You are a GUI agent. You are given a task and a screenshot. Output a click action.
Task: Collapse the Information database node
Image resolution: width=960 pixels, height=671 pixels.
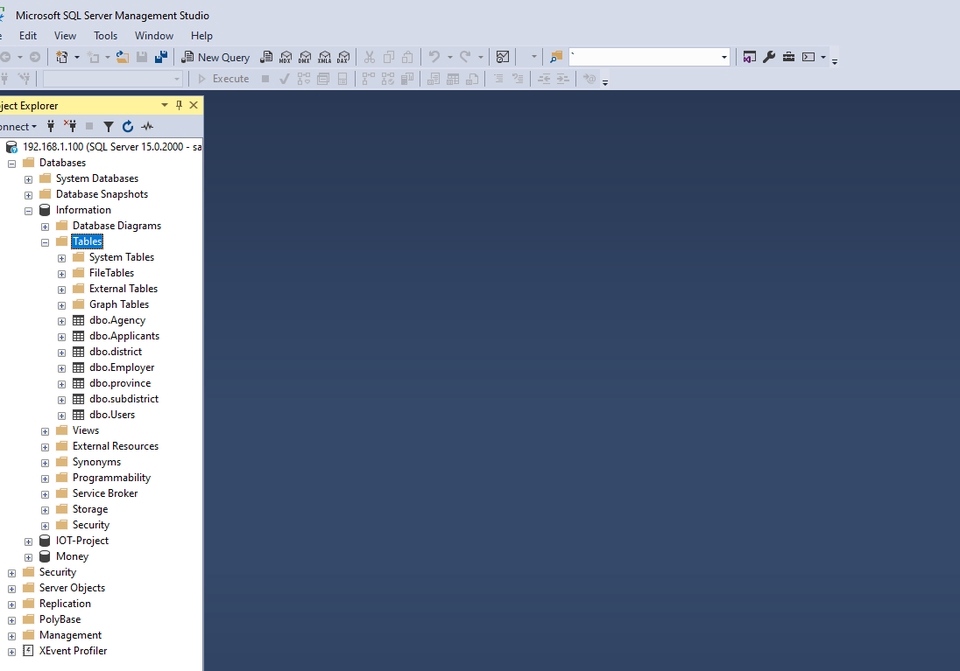point(28,211)
